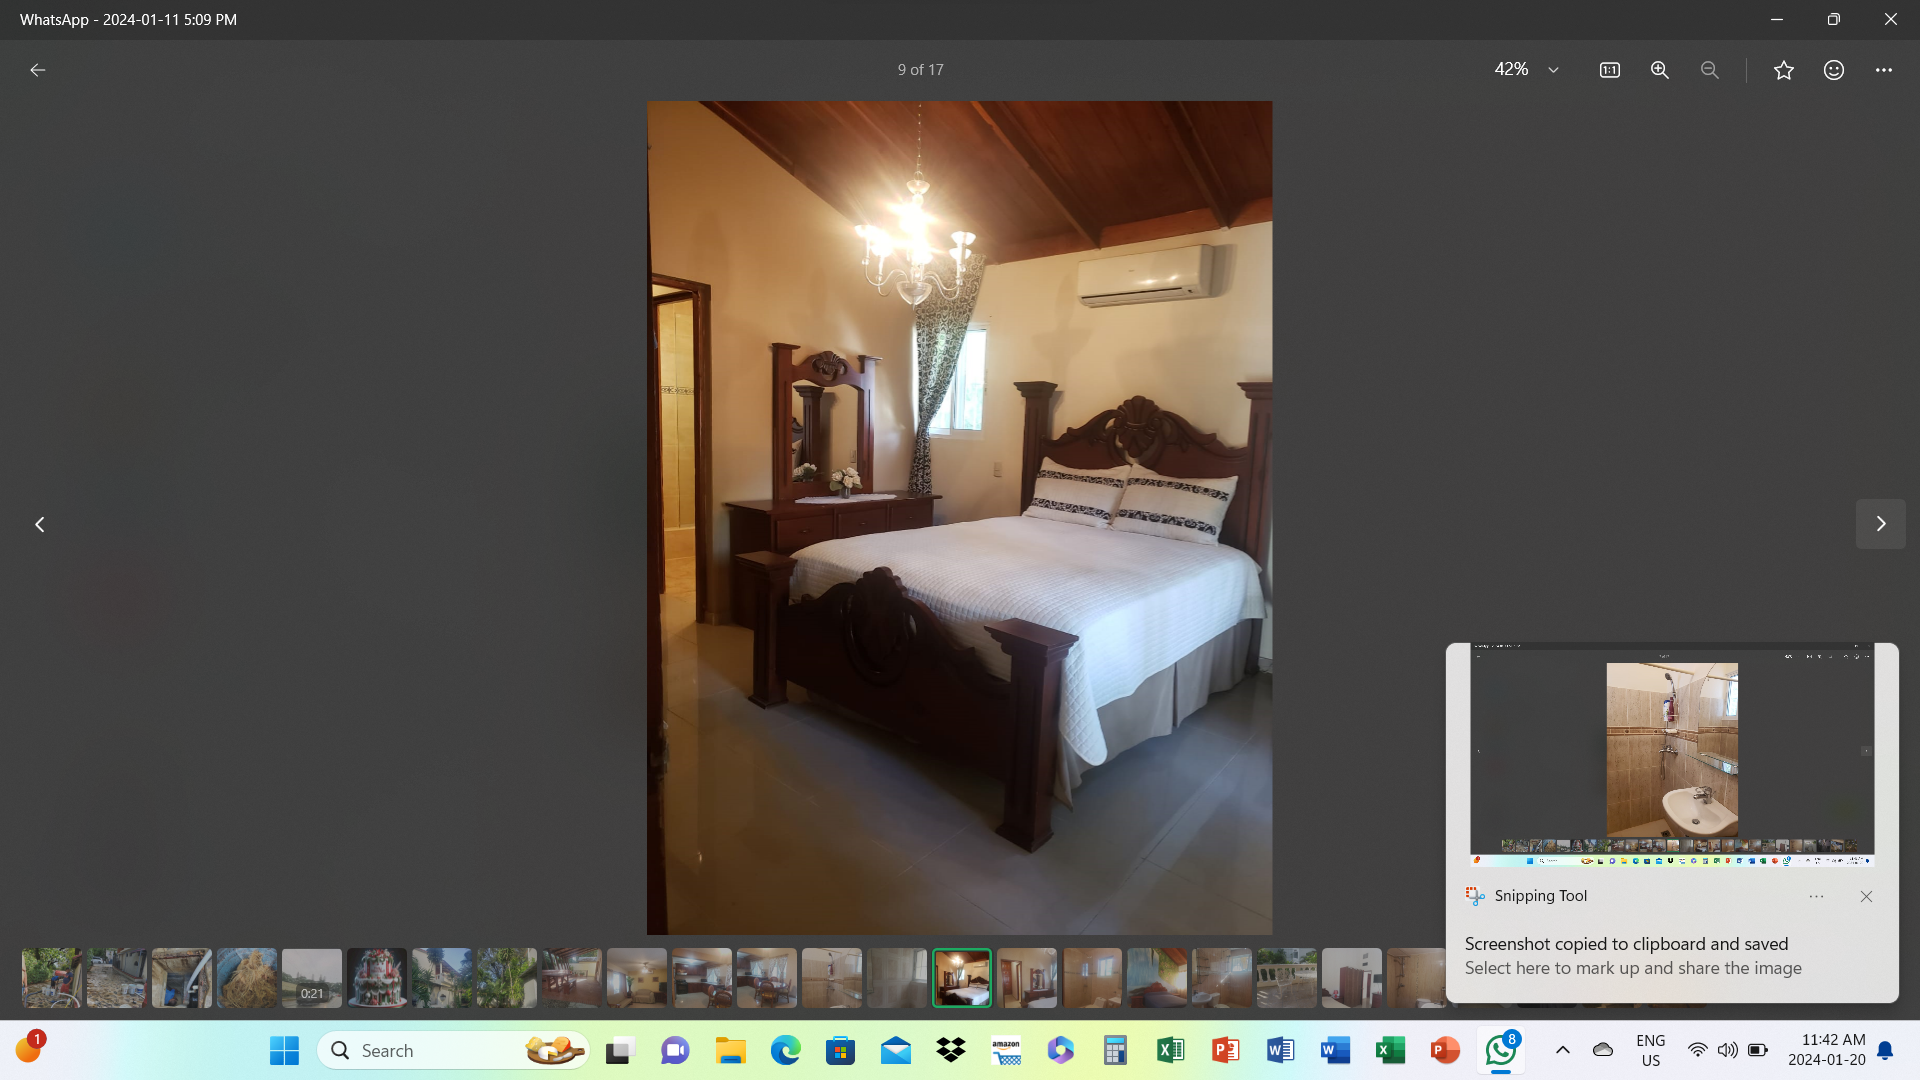Zoom in on the bedroom photo
The width and height of the screenshot is (1920, 1080).
[x=1660, y=70]
